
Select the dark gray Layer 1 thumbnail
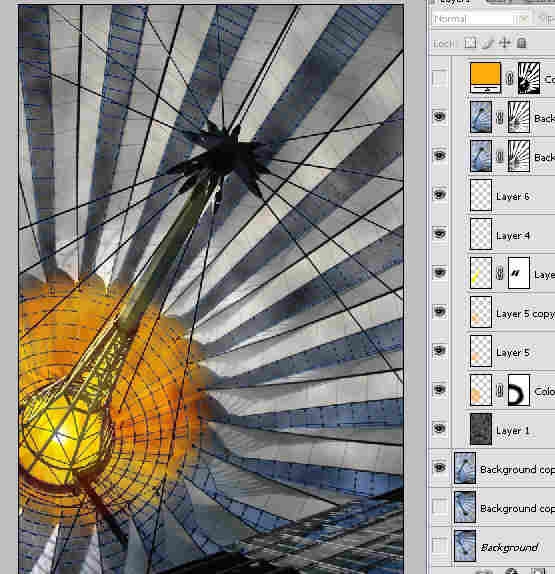click(481, 429)
